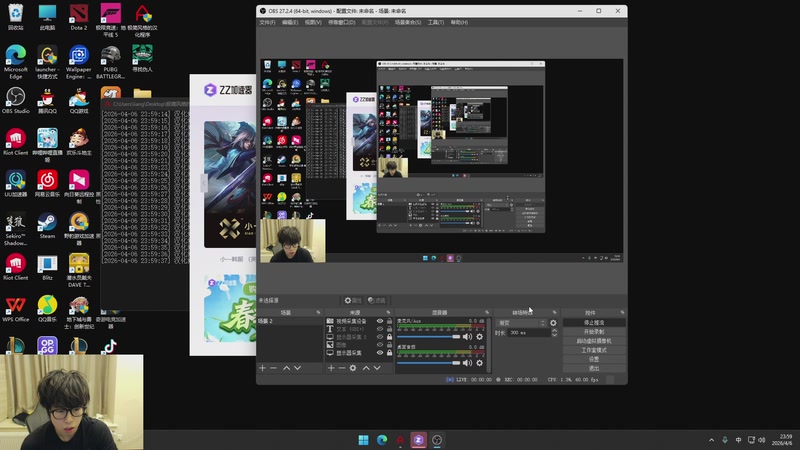The image size is (800, 450).
Task: Click the 属性 properties gear button
Action: [x=353, y=301]
